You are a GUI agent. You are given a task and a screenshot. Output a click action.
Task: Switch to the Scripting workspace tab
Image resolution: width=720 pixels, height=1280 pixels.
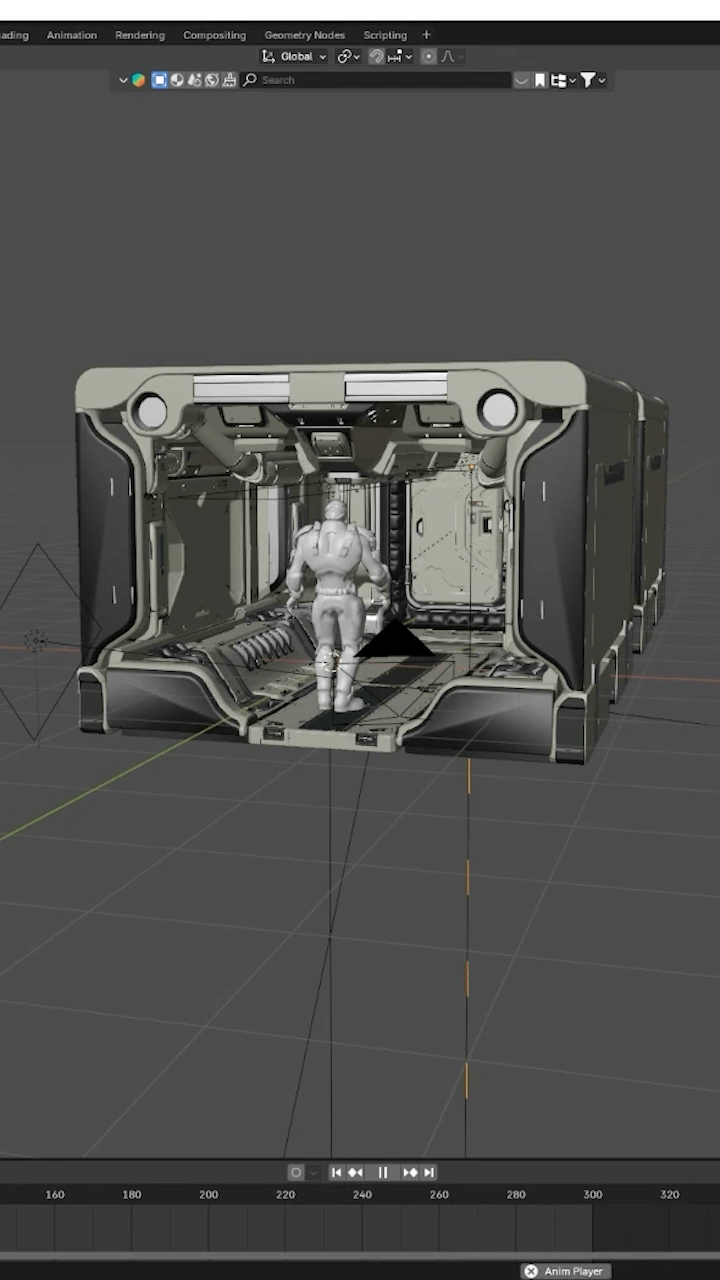click(385, 35)
